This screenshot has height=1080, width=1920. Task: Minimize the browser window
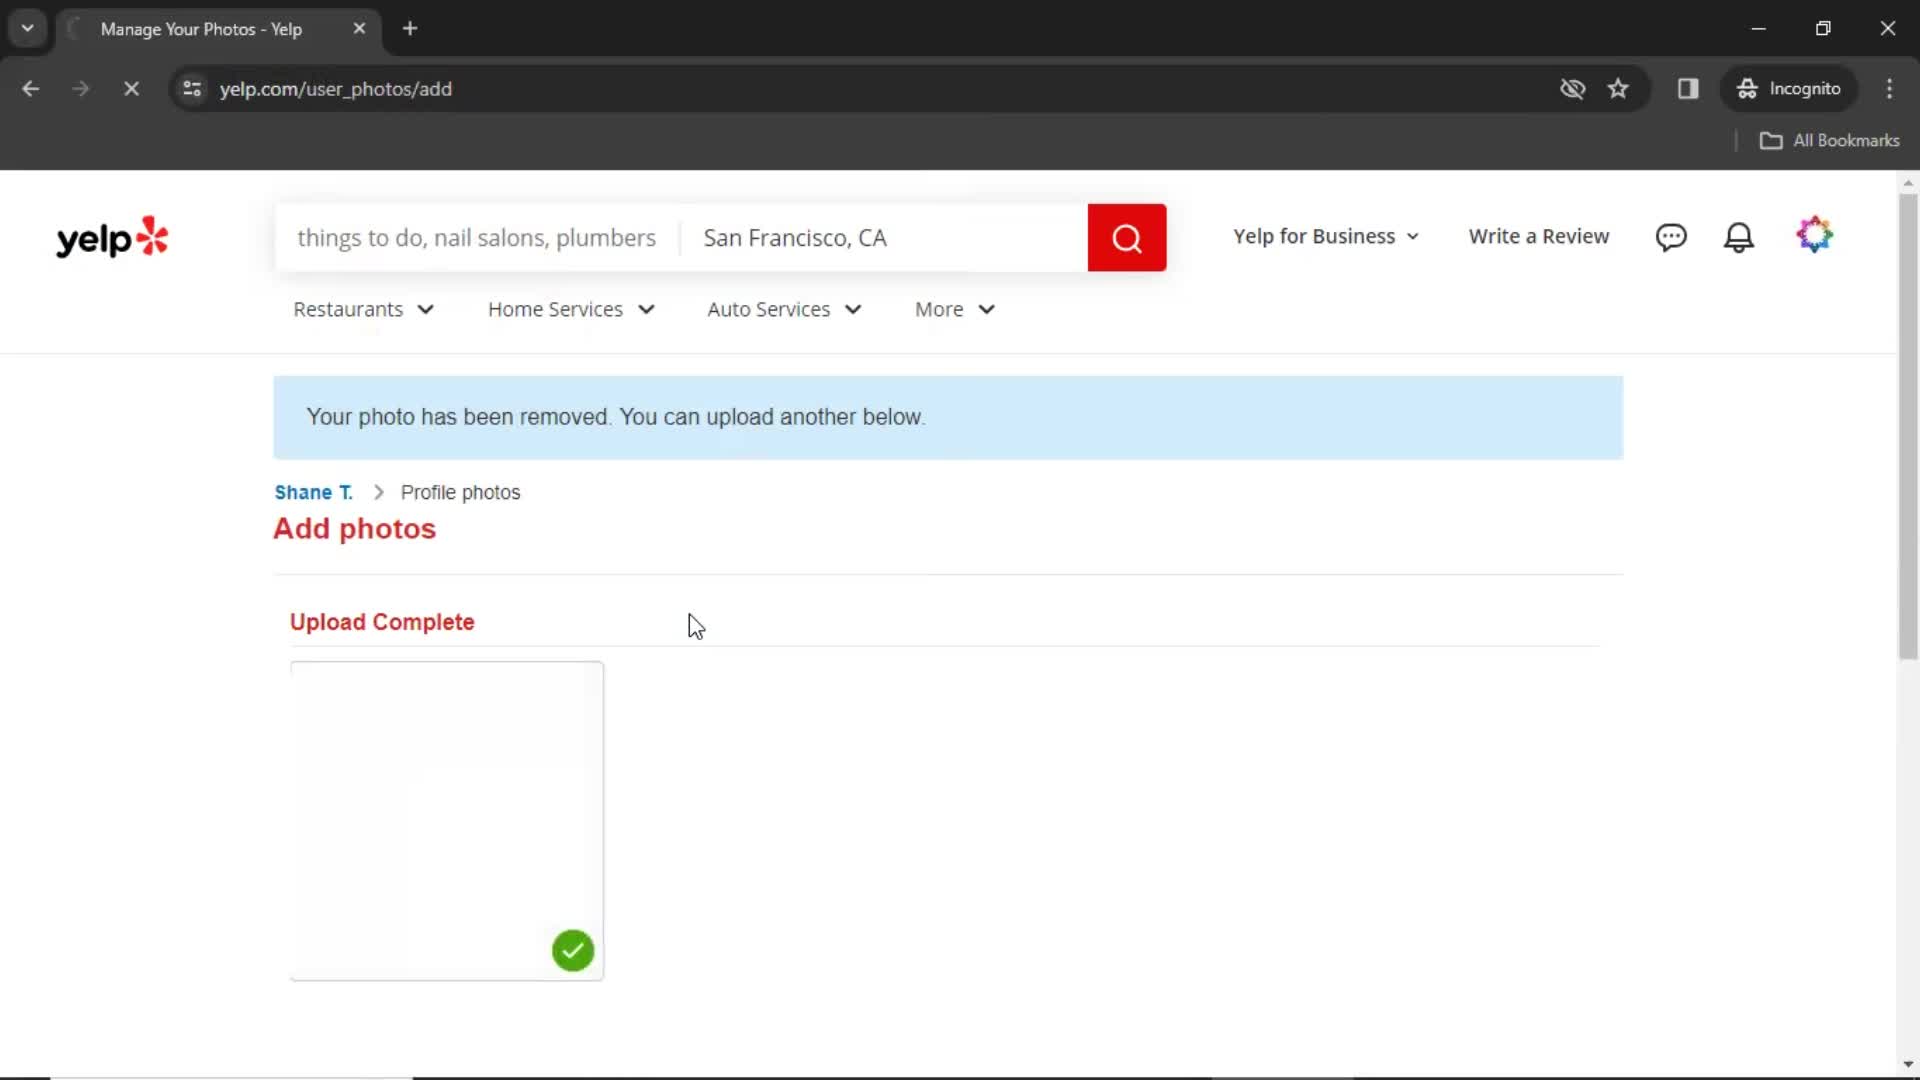[x=1758, y=28]
